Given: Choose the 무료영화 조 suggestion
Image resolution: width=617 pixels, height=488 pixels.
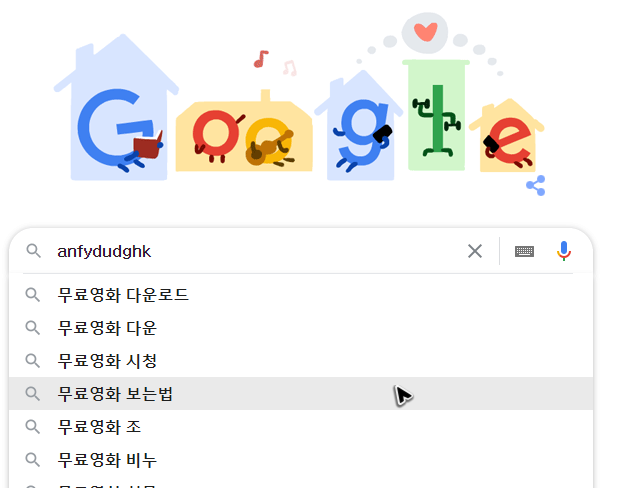Looking at the screenshot, I should pos(301,427).
